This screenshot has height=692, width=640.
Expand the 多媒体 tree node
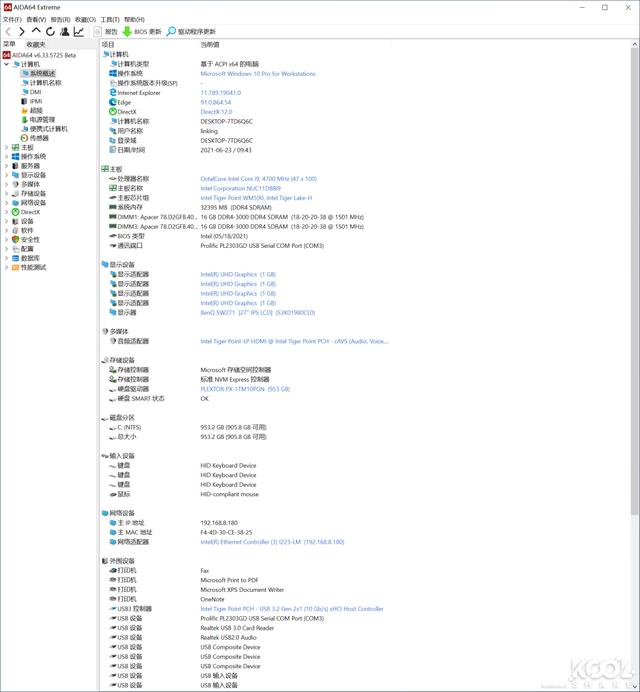point(7,184)
